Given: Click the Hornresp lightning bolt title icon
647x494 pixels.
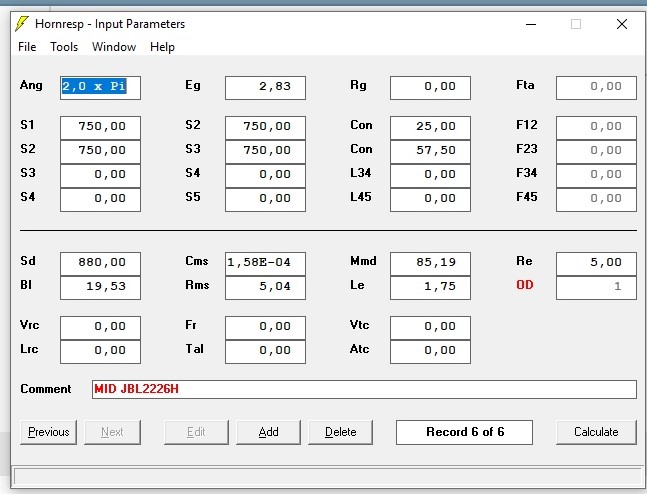Looking at the screenshot, I should pos(22,24).
